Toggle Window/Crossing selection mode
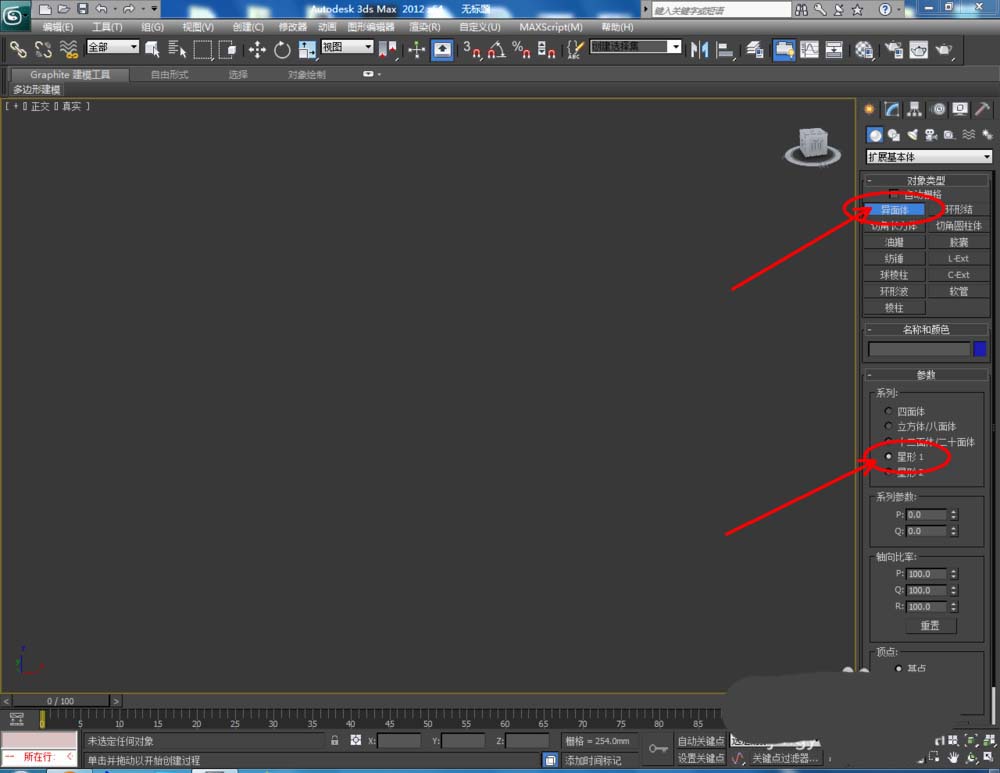This screenshot has width=1000, height=773. click(228, 49)
